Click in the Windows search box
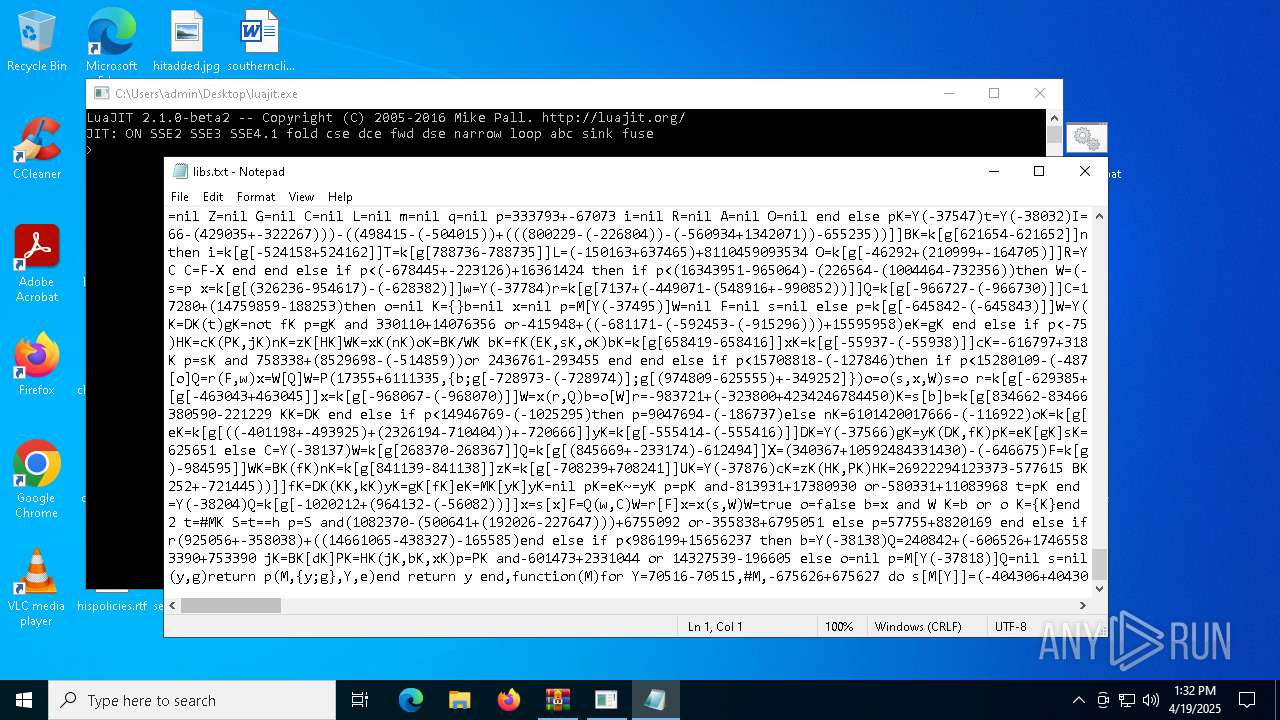This screenshot has height=720, width=1280. (x=192, y=700)
